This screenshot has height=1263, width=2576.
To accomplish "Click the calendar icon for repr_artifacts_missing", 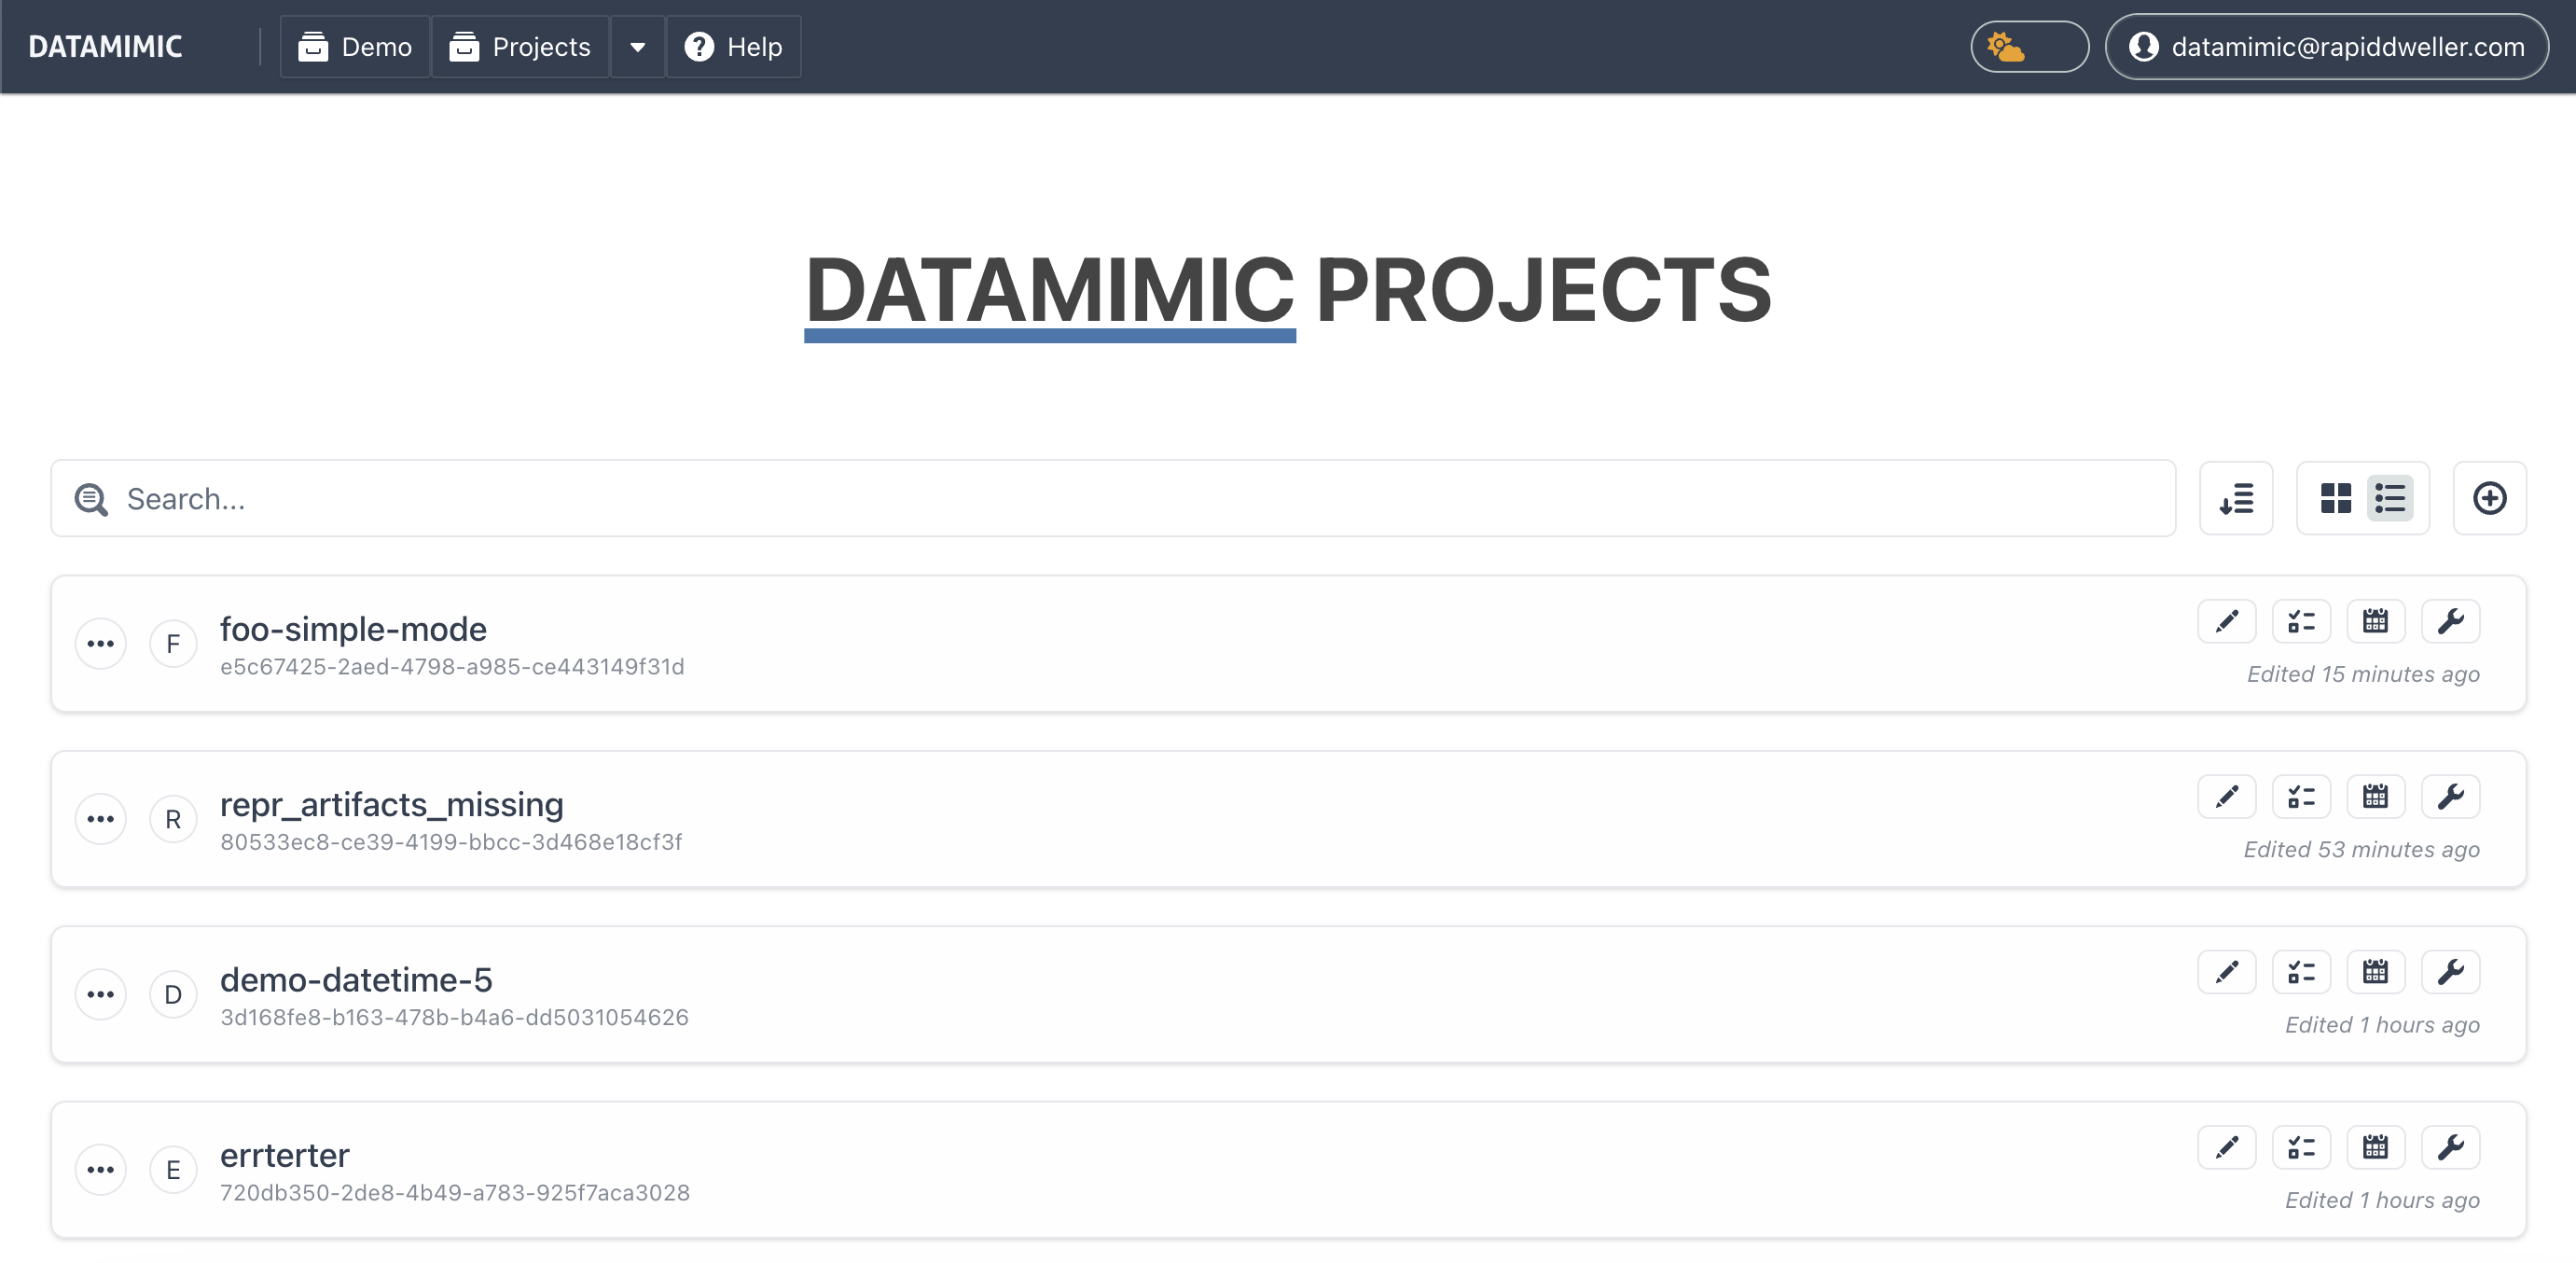I will 2374,797.
